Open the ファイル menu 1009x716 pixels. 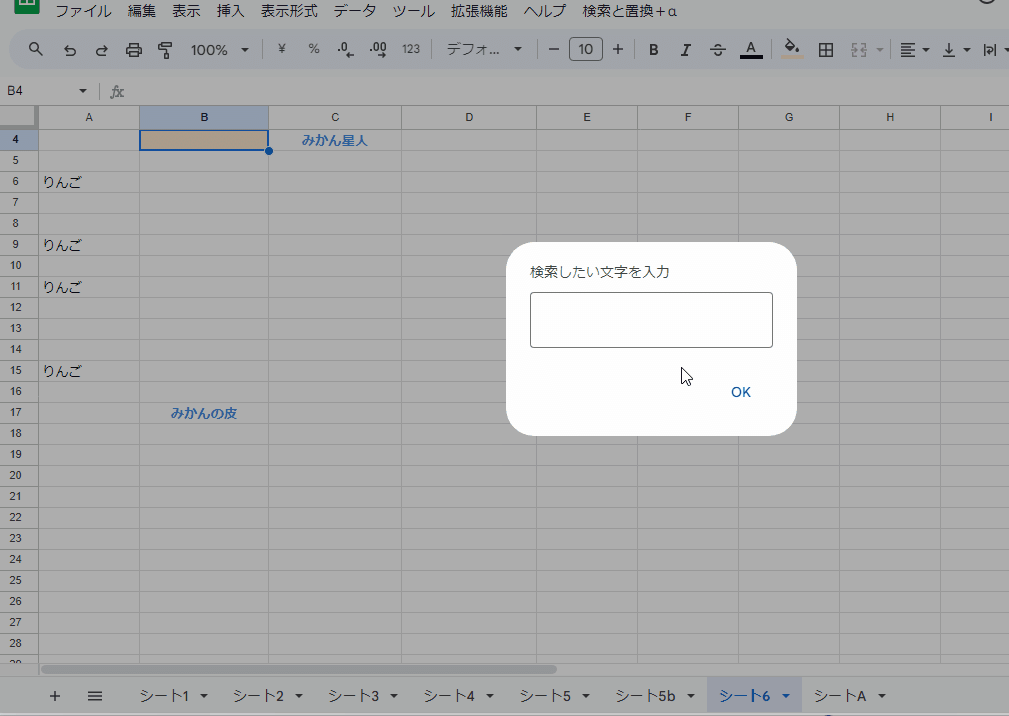[83, 11]
